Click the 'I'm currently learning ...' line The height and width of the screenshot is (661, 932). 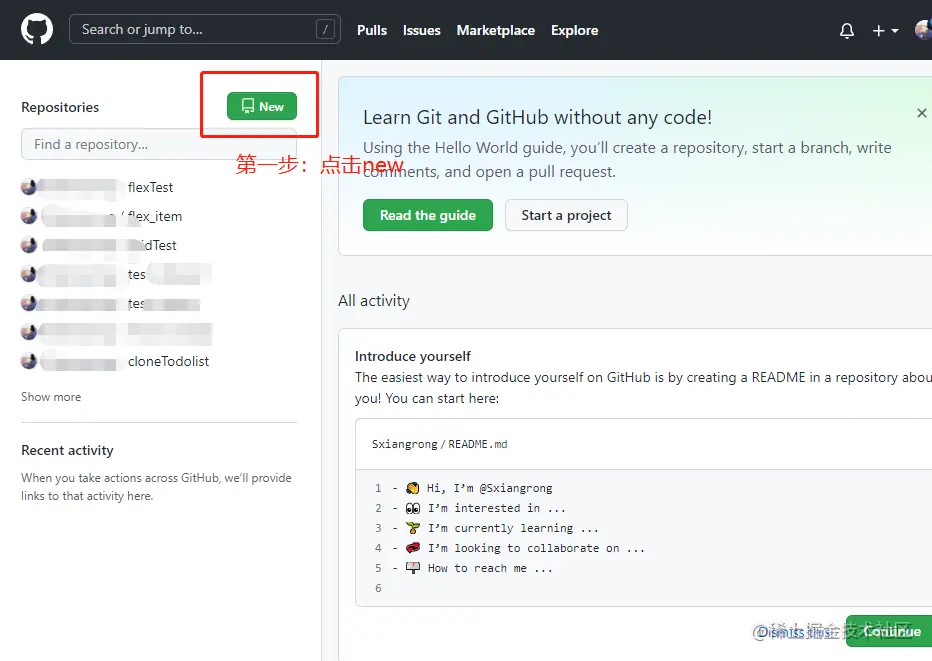[513, 528]
